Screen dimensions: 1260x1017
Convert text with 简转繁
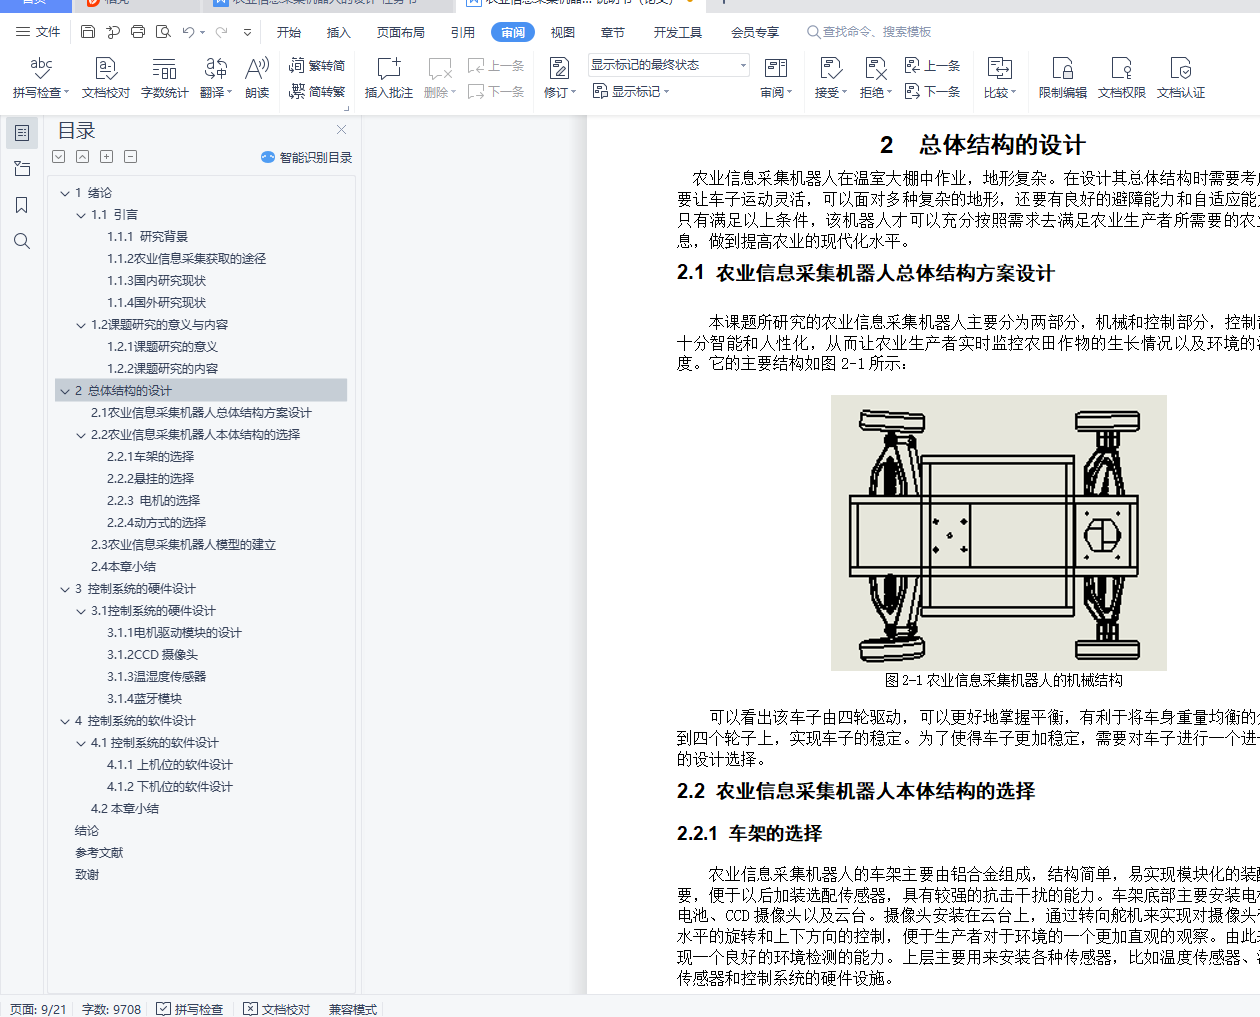click(317, 91)
